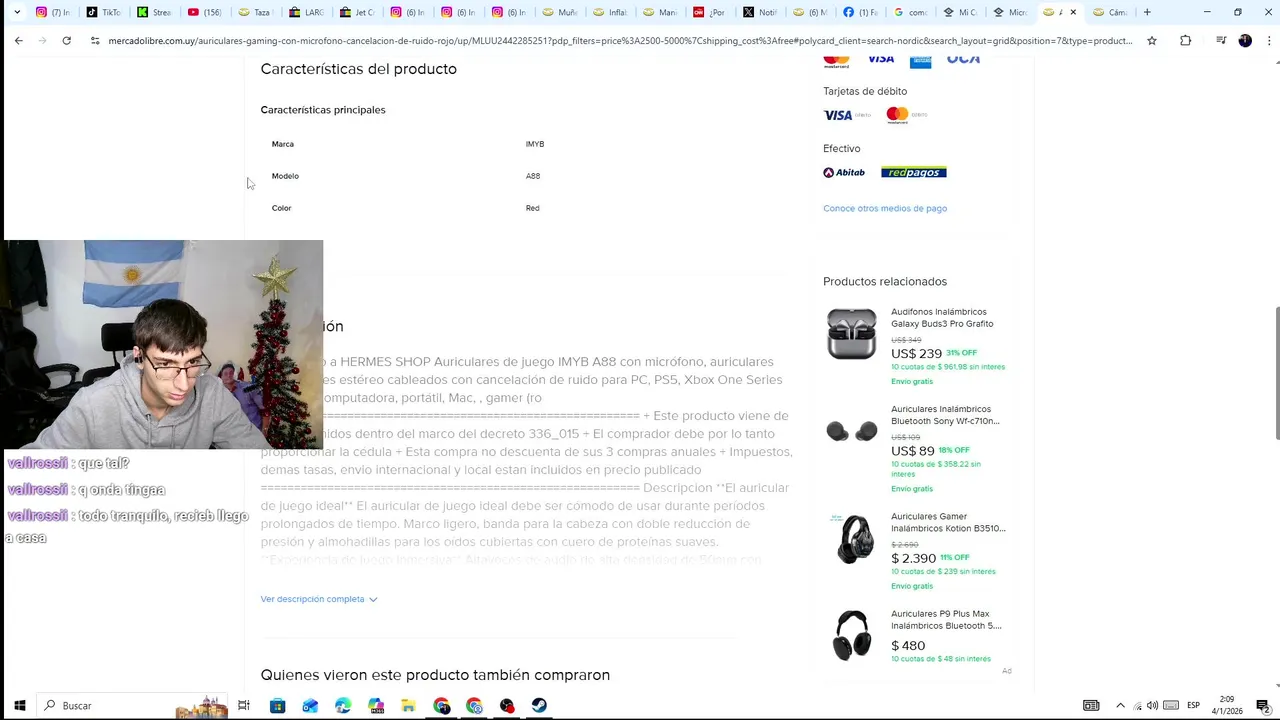The width and height of the screenshot is (1280, 720).
Task: Open a new browser tab
Action: [1147, 12]
